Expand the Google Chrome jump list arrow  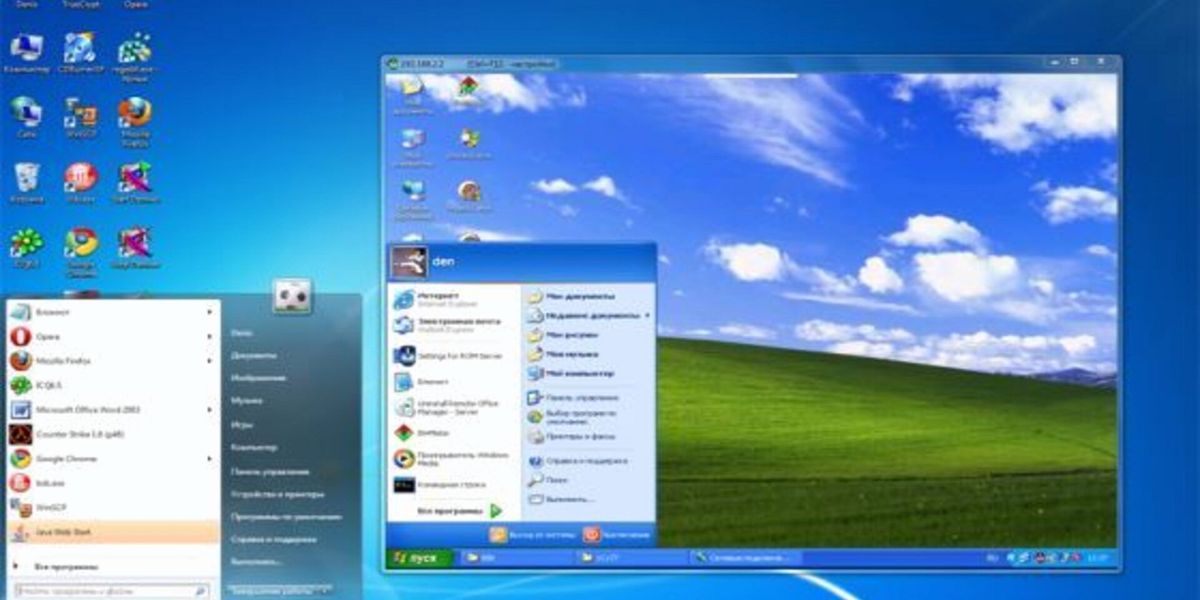(x=210, y=458)
